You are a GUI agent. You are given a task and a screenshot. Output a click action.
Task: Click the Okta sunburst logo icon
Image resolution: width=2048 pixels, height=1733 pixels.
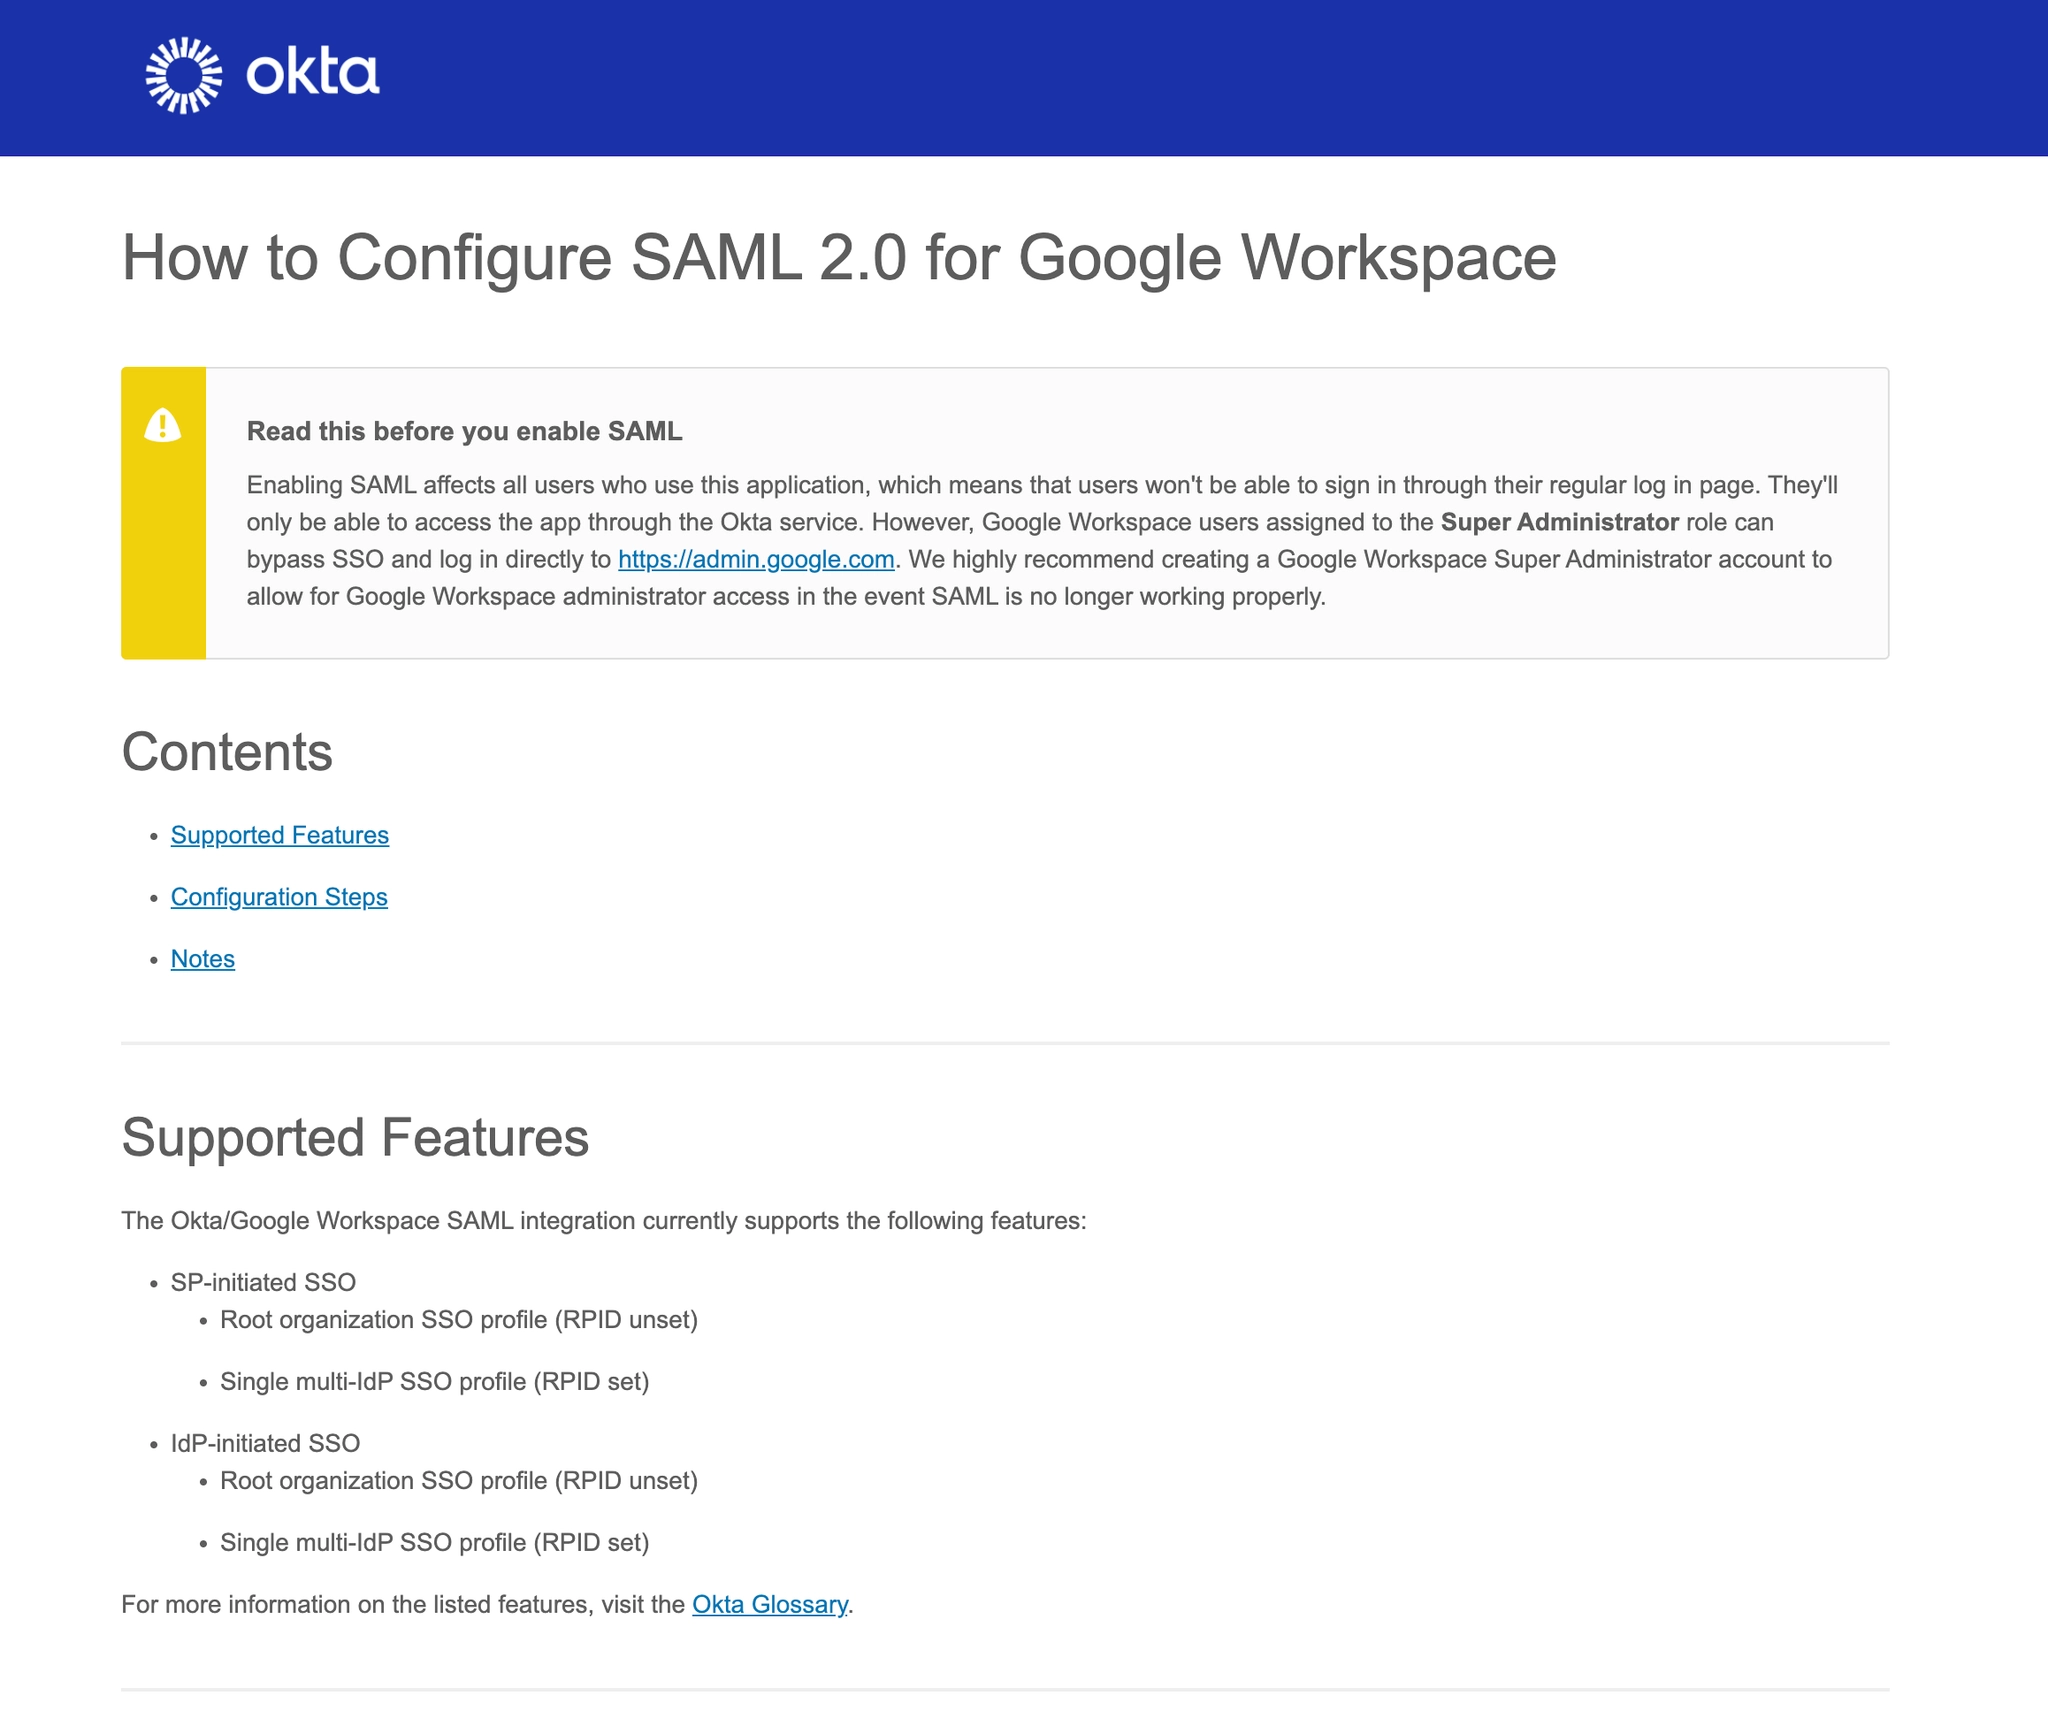click(183, 75)
